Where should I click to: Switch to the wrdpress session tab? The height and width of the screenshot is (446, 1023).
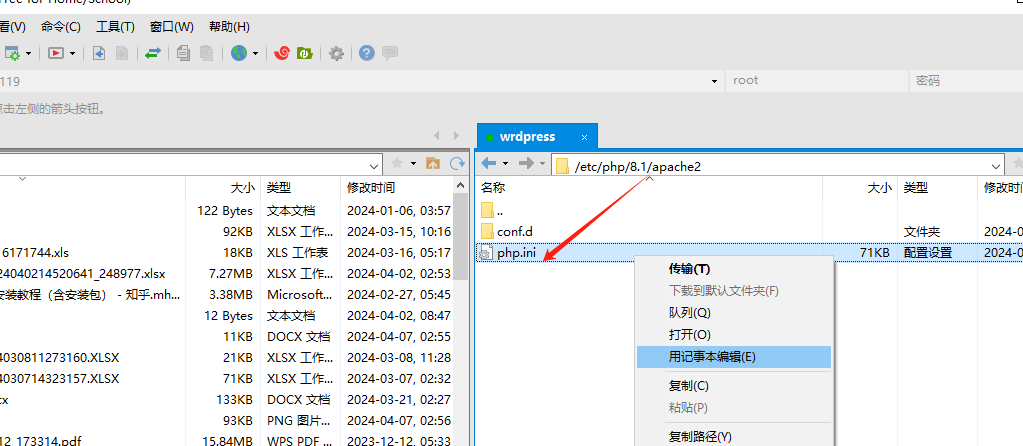click(x=527, y=137)
